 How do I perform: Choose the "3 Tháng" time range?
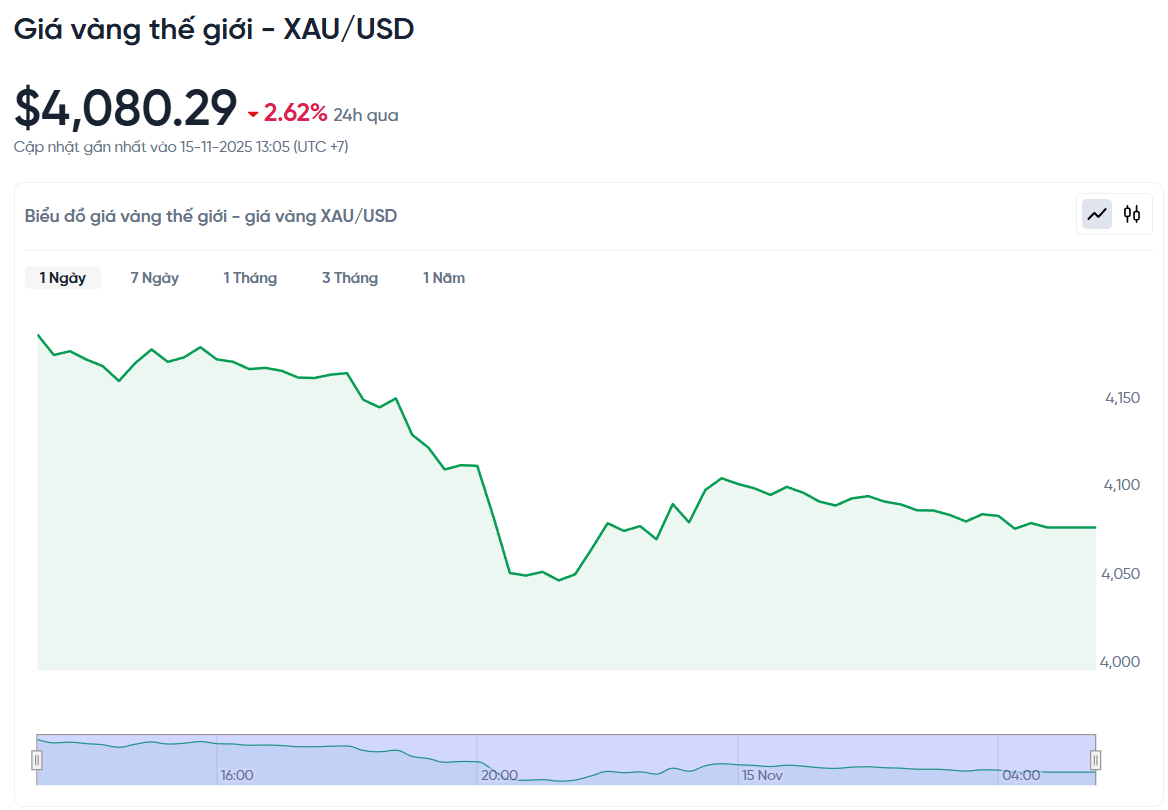tap(350, 277)
